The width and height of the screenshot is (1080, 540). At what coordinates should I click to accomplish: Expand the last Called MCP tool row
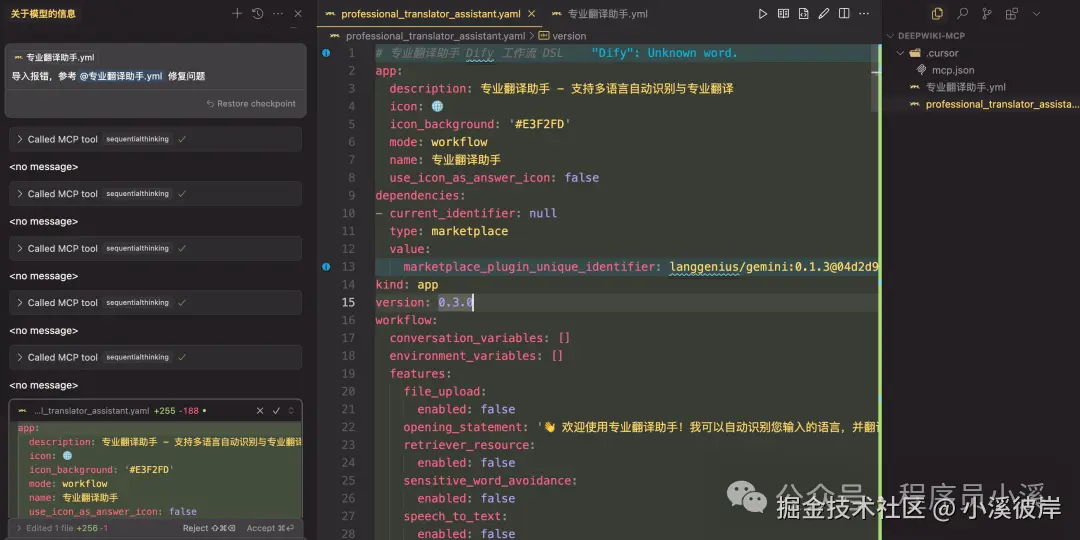156,357
